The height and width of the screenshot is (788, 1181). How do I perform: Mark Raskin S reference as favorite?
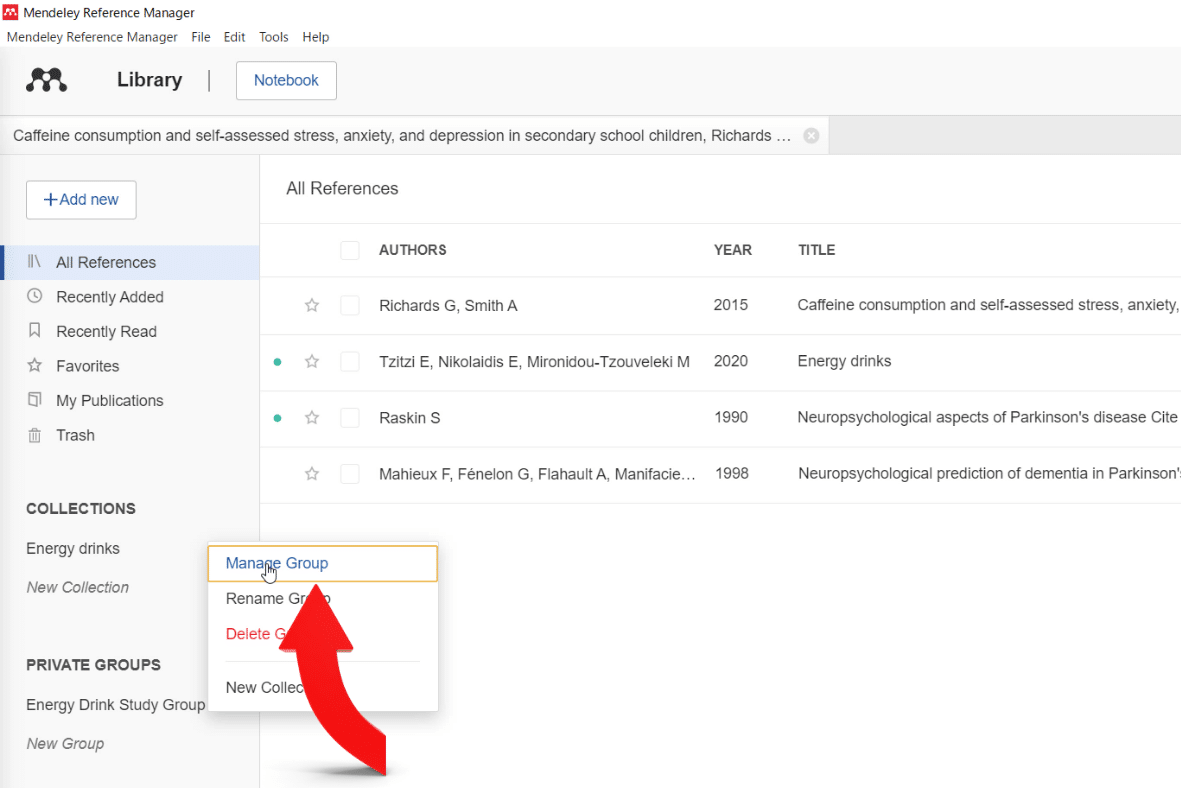tap(312, 417)
